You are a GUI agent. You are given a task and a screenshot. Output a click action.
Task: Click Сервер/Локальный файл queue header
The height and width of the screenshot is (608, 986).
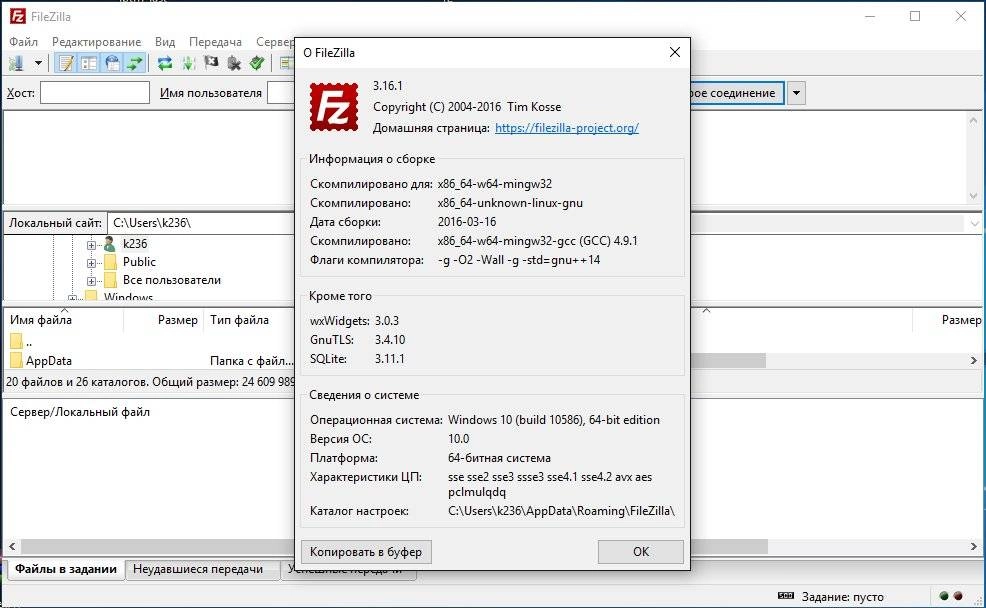point(79,412)
